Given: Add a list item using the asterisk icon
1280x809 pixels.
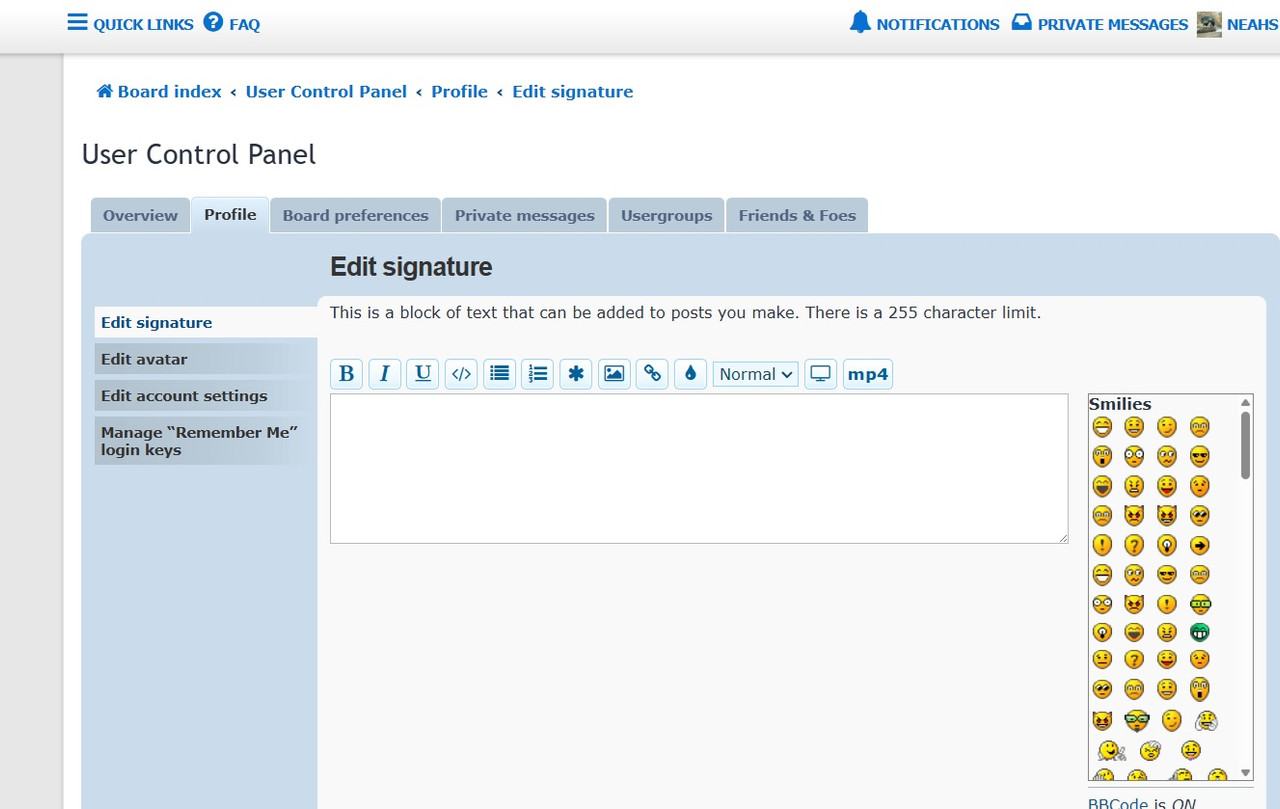Looking at the screenshot, I should [576, 374].
